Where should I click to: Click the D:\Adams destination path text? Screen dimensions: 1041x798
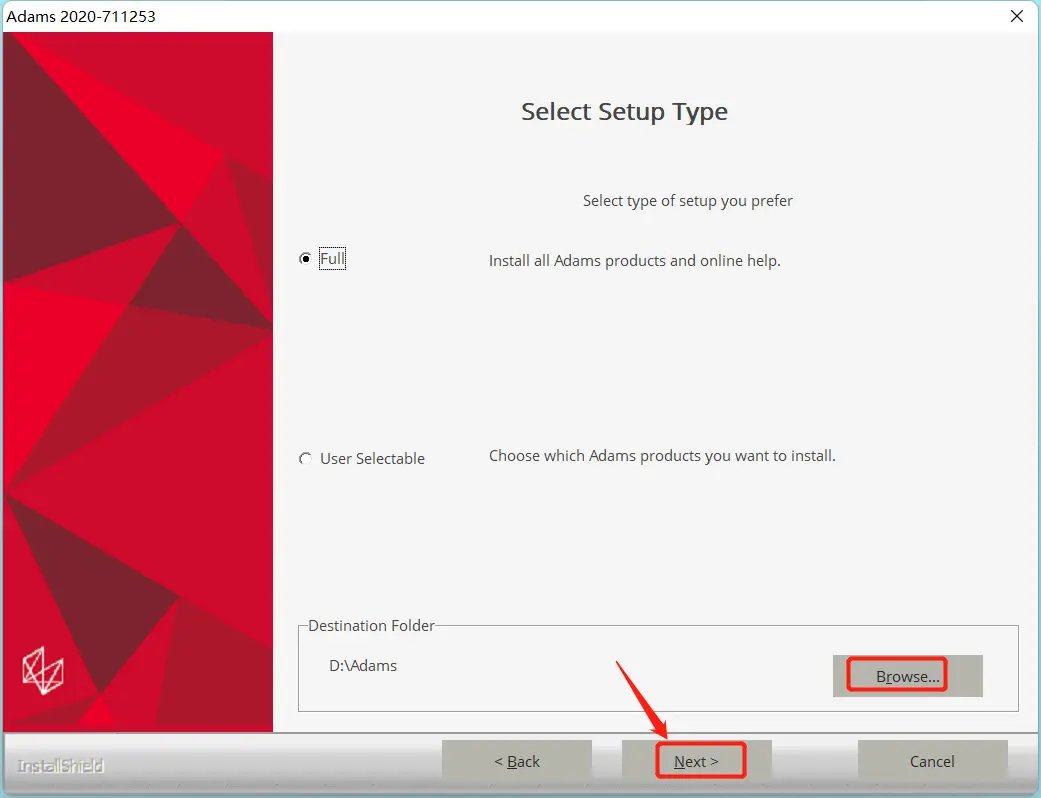click(363, 665)
